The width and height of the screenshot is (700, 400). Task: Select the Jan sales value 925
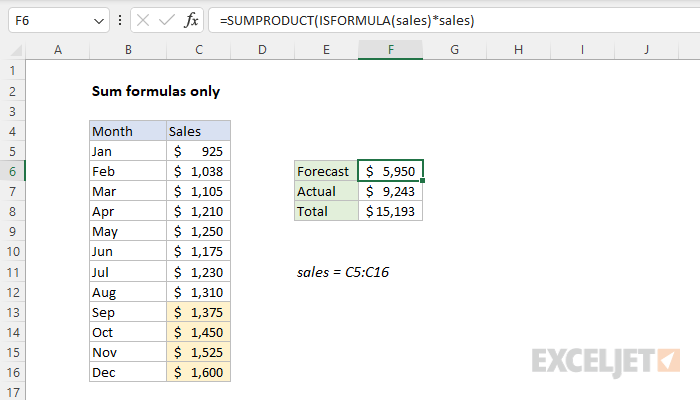tap(199, 151)
